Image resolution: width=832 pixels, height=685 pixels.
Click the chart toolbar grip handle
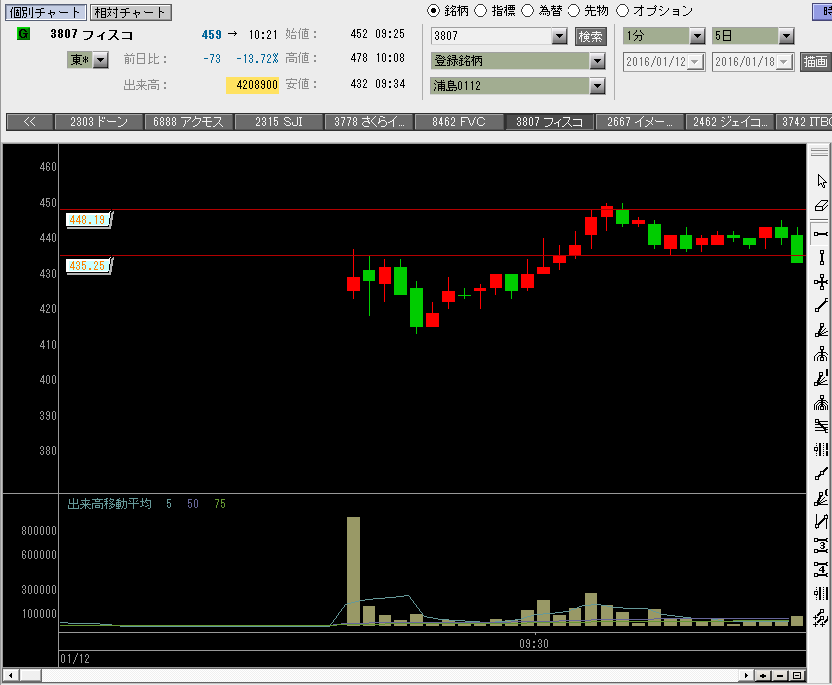[x=819, y=152]
